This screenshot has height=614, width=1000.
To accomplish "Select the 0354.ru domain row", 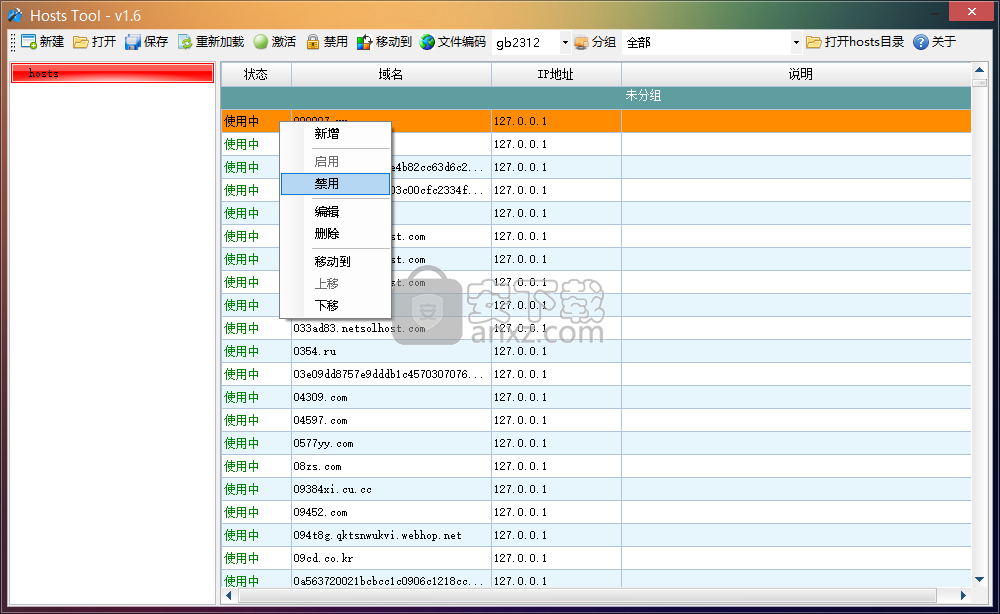I will [x=596, y=351].
